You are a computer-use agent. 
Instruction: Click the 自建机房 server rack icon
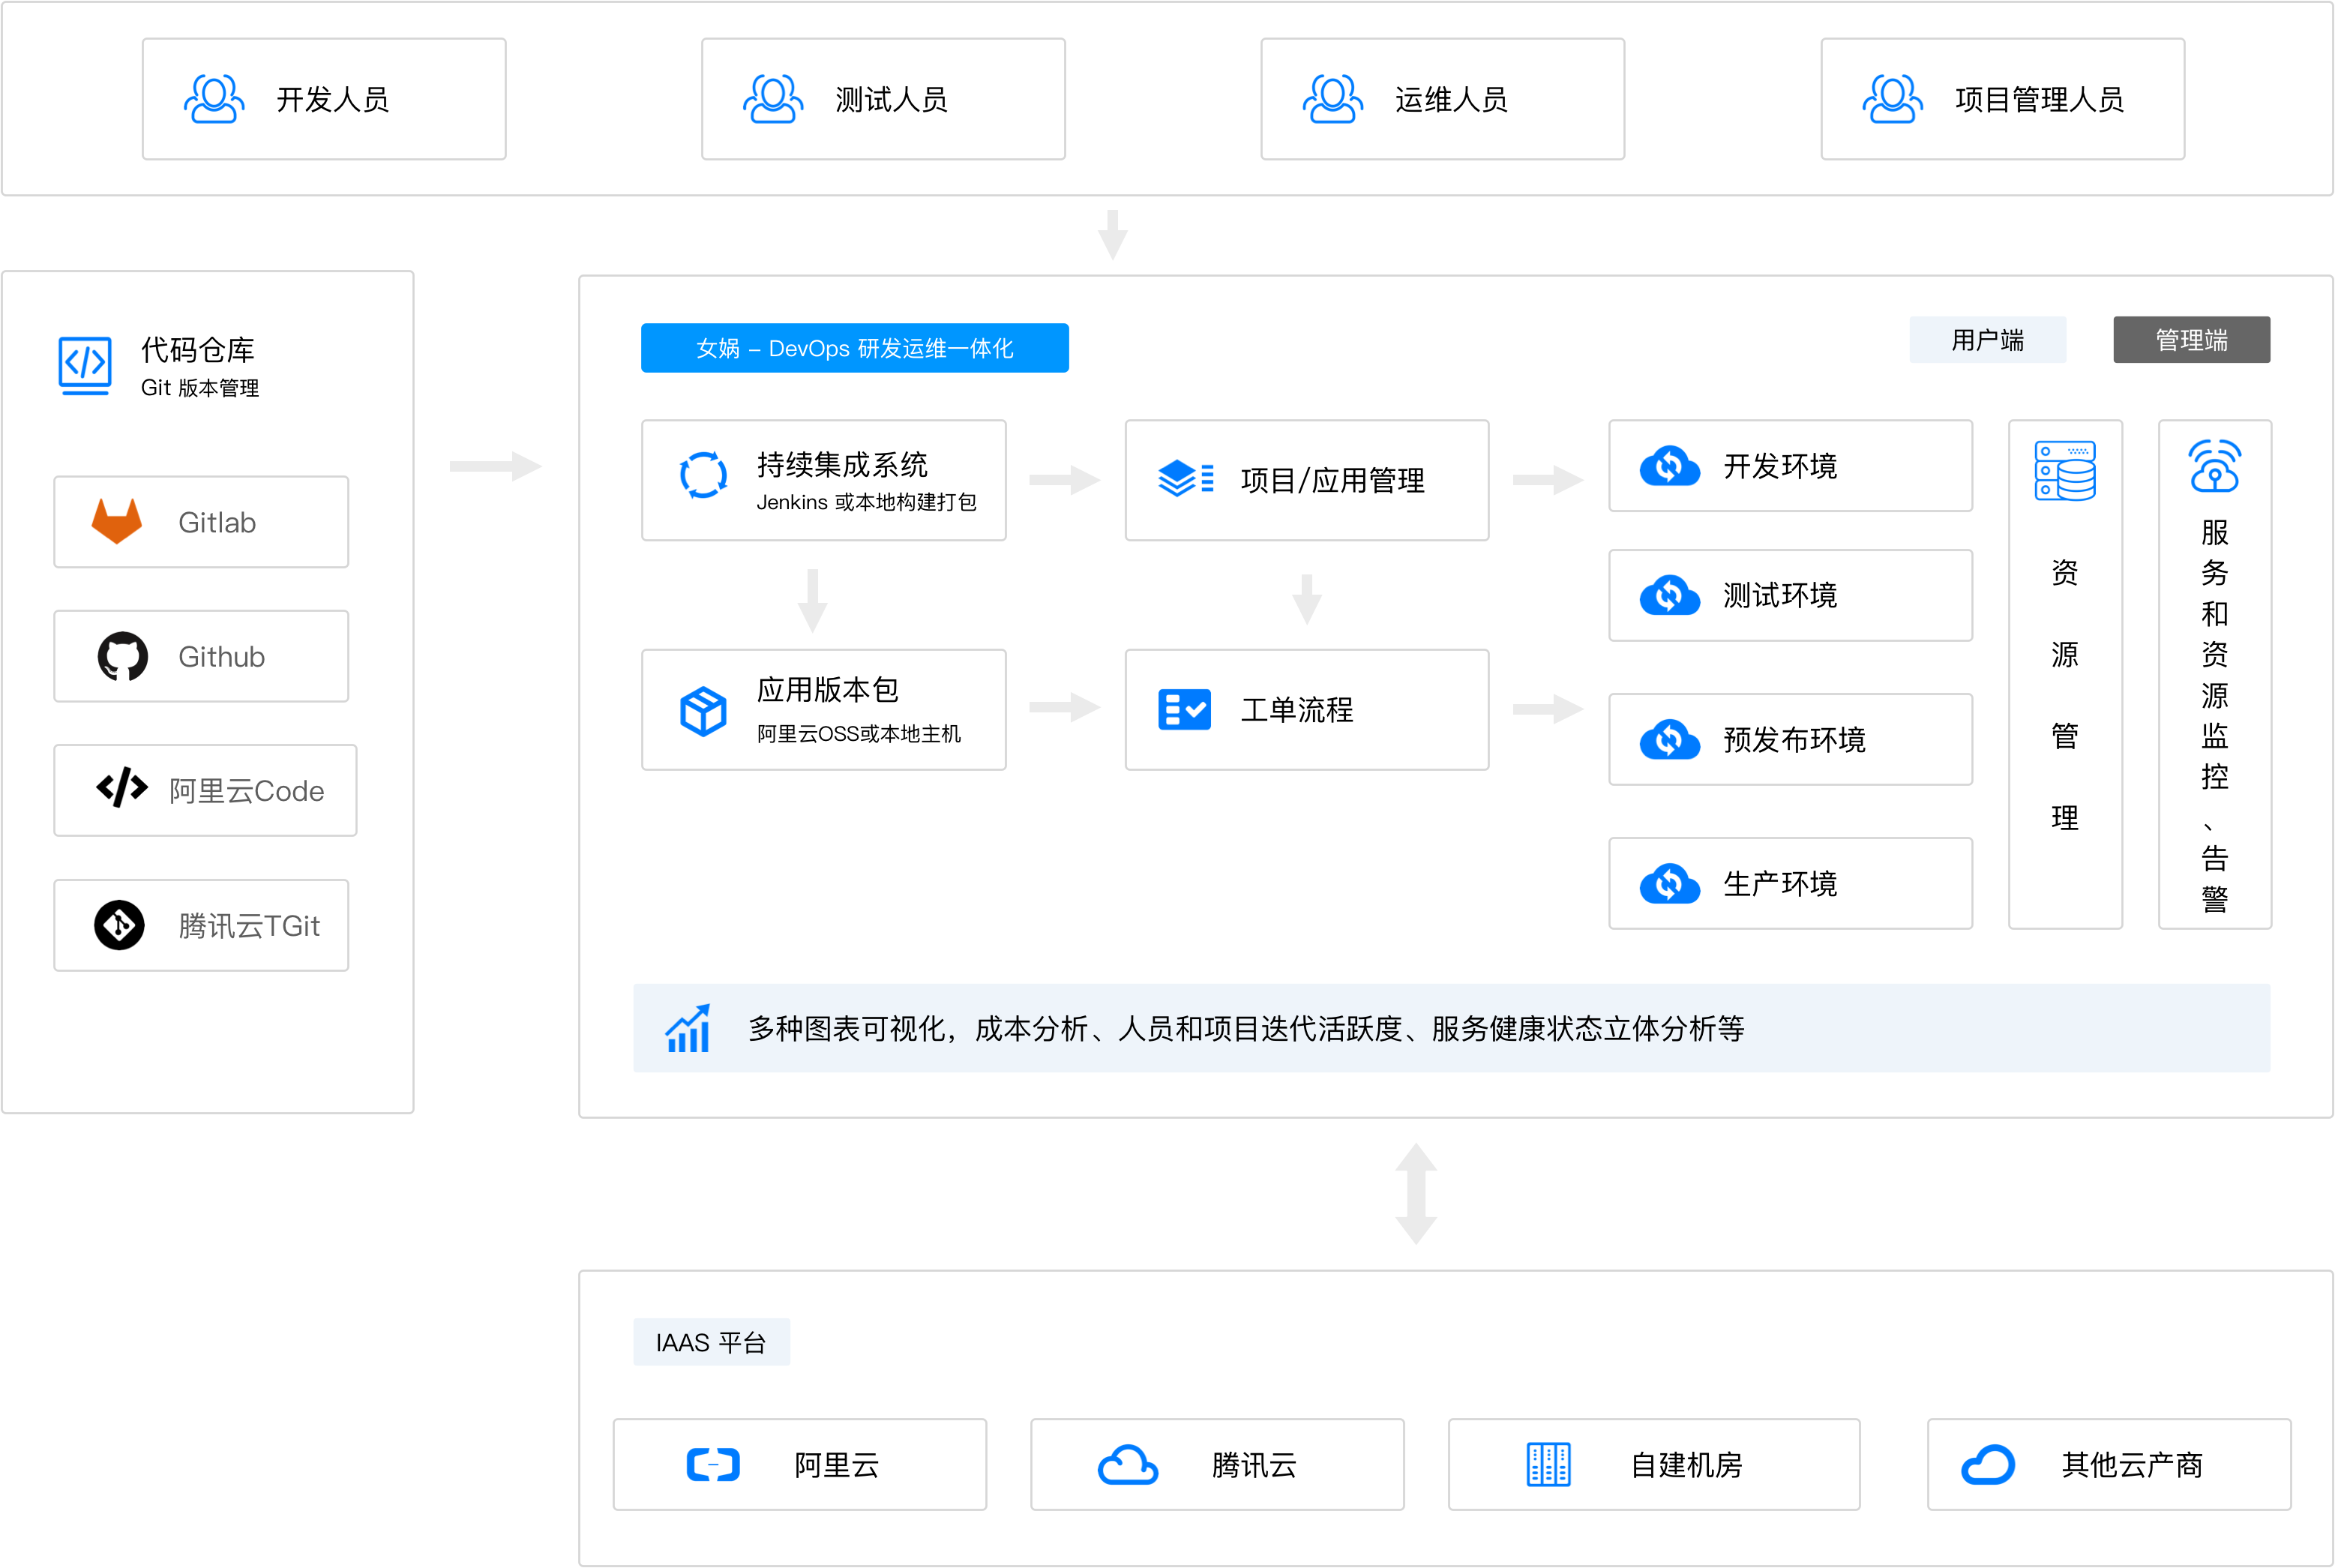[x=1548, y=1464]
